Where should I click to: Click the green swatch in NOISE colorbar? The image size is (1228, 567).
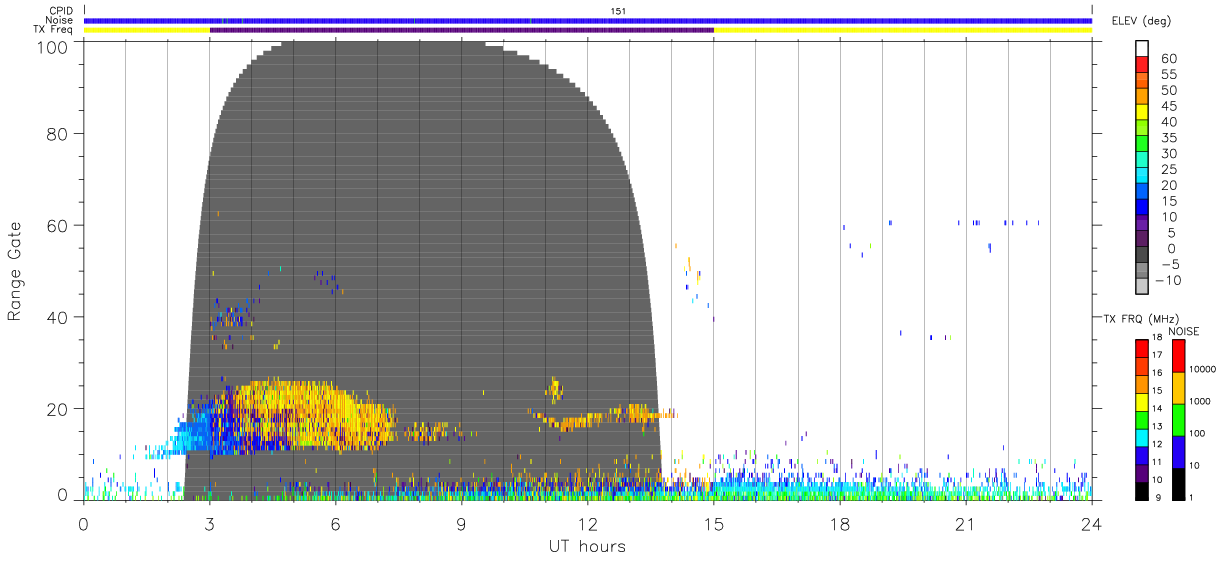[x=1178, y=419]
